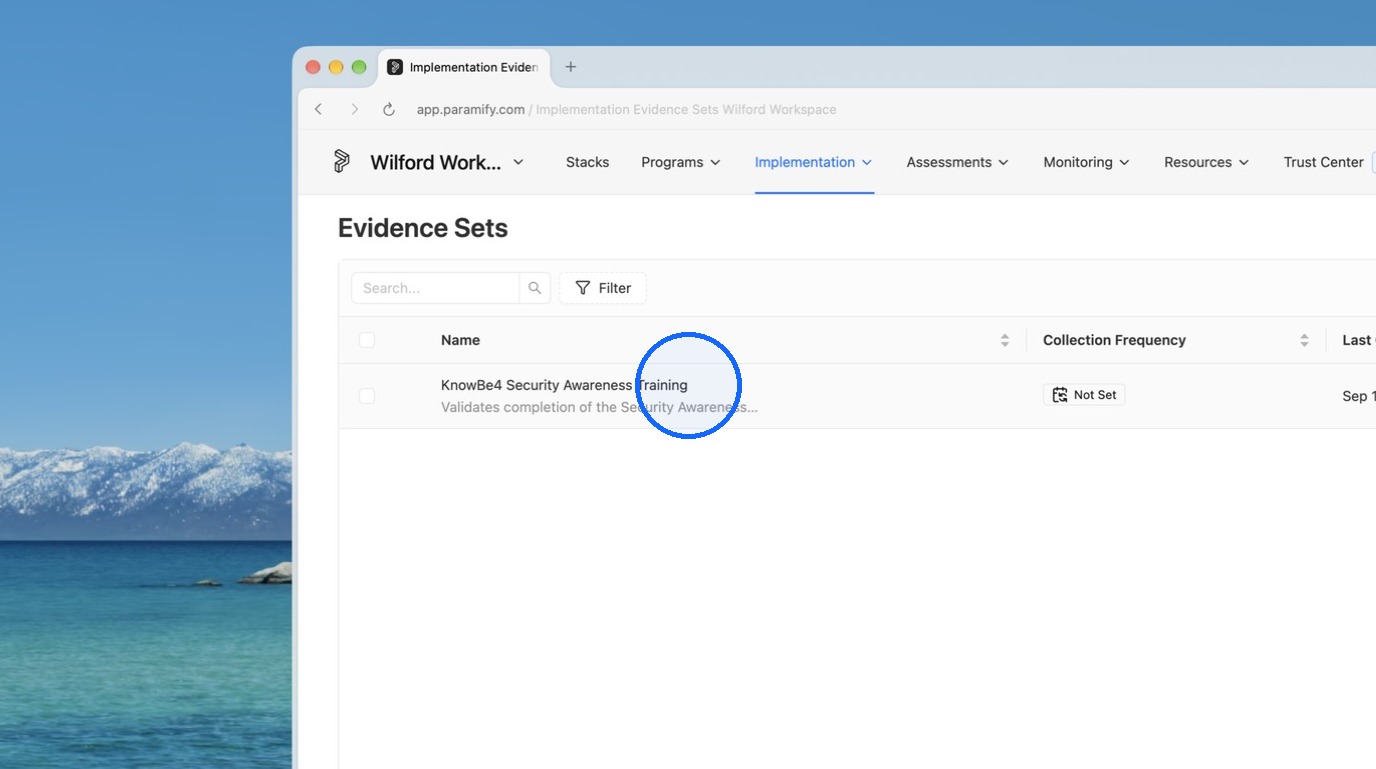The width and height of the screenshot is (1376, 769).
Task: Click the Name column header
Action: (460, 340)
